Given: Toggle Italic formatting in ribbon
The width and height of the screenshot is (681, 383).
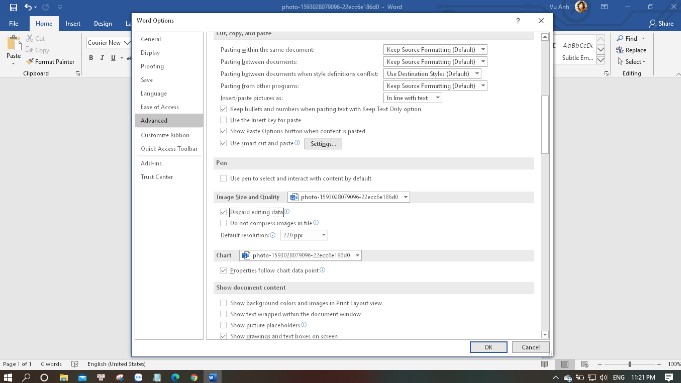Looking at the screenshot, I should point(102,58).
